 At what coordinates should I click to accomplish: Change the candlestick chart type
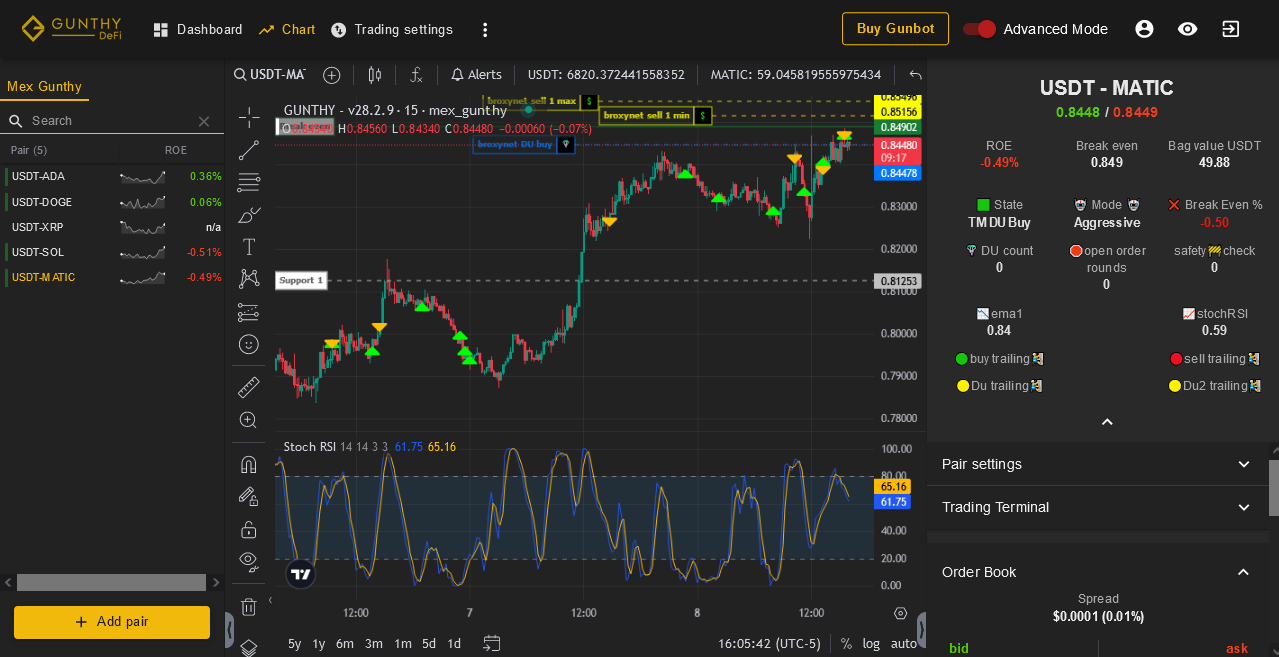[375, 75]
